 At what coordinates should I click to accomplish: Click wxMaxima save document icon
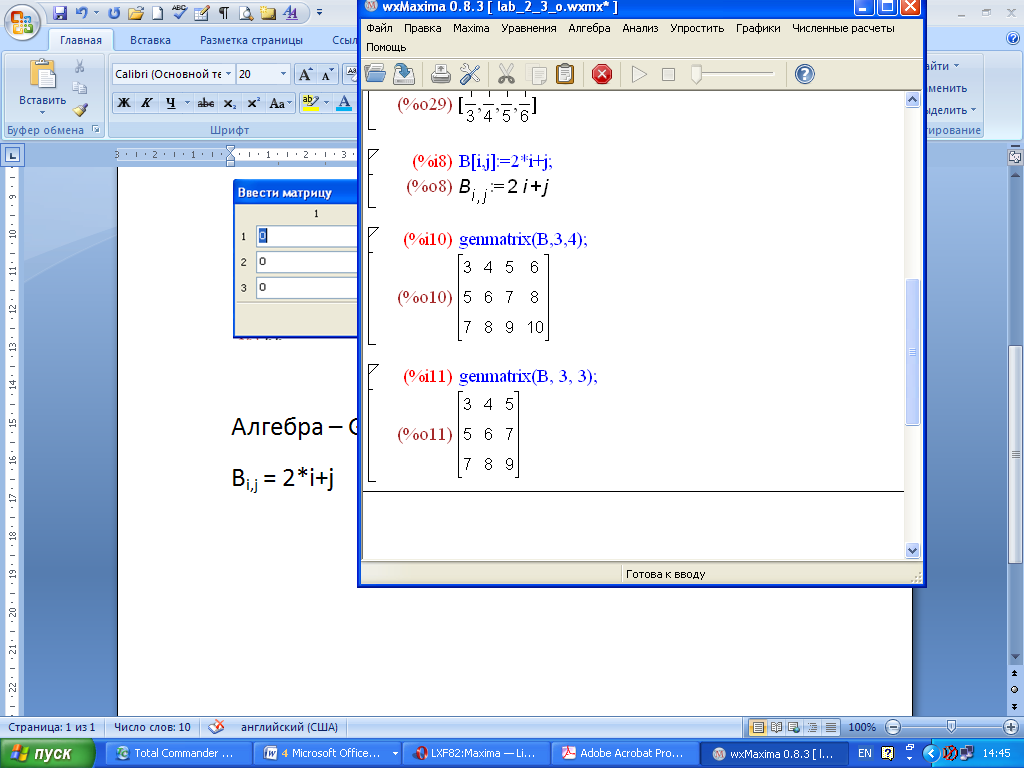click(404, 74)
